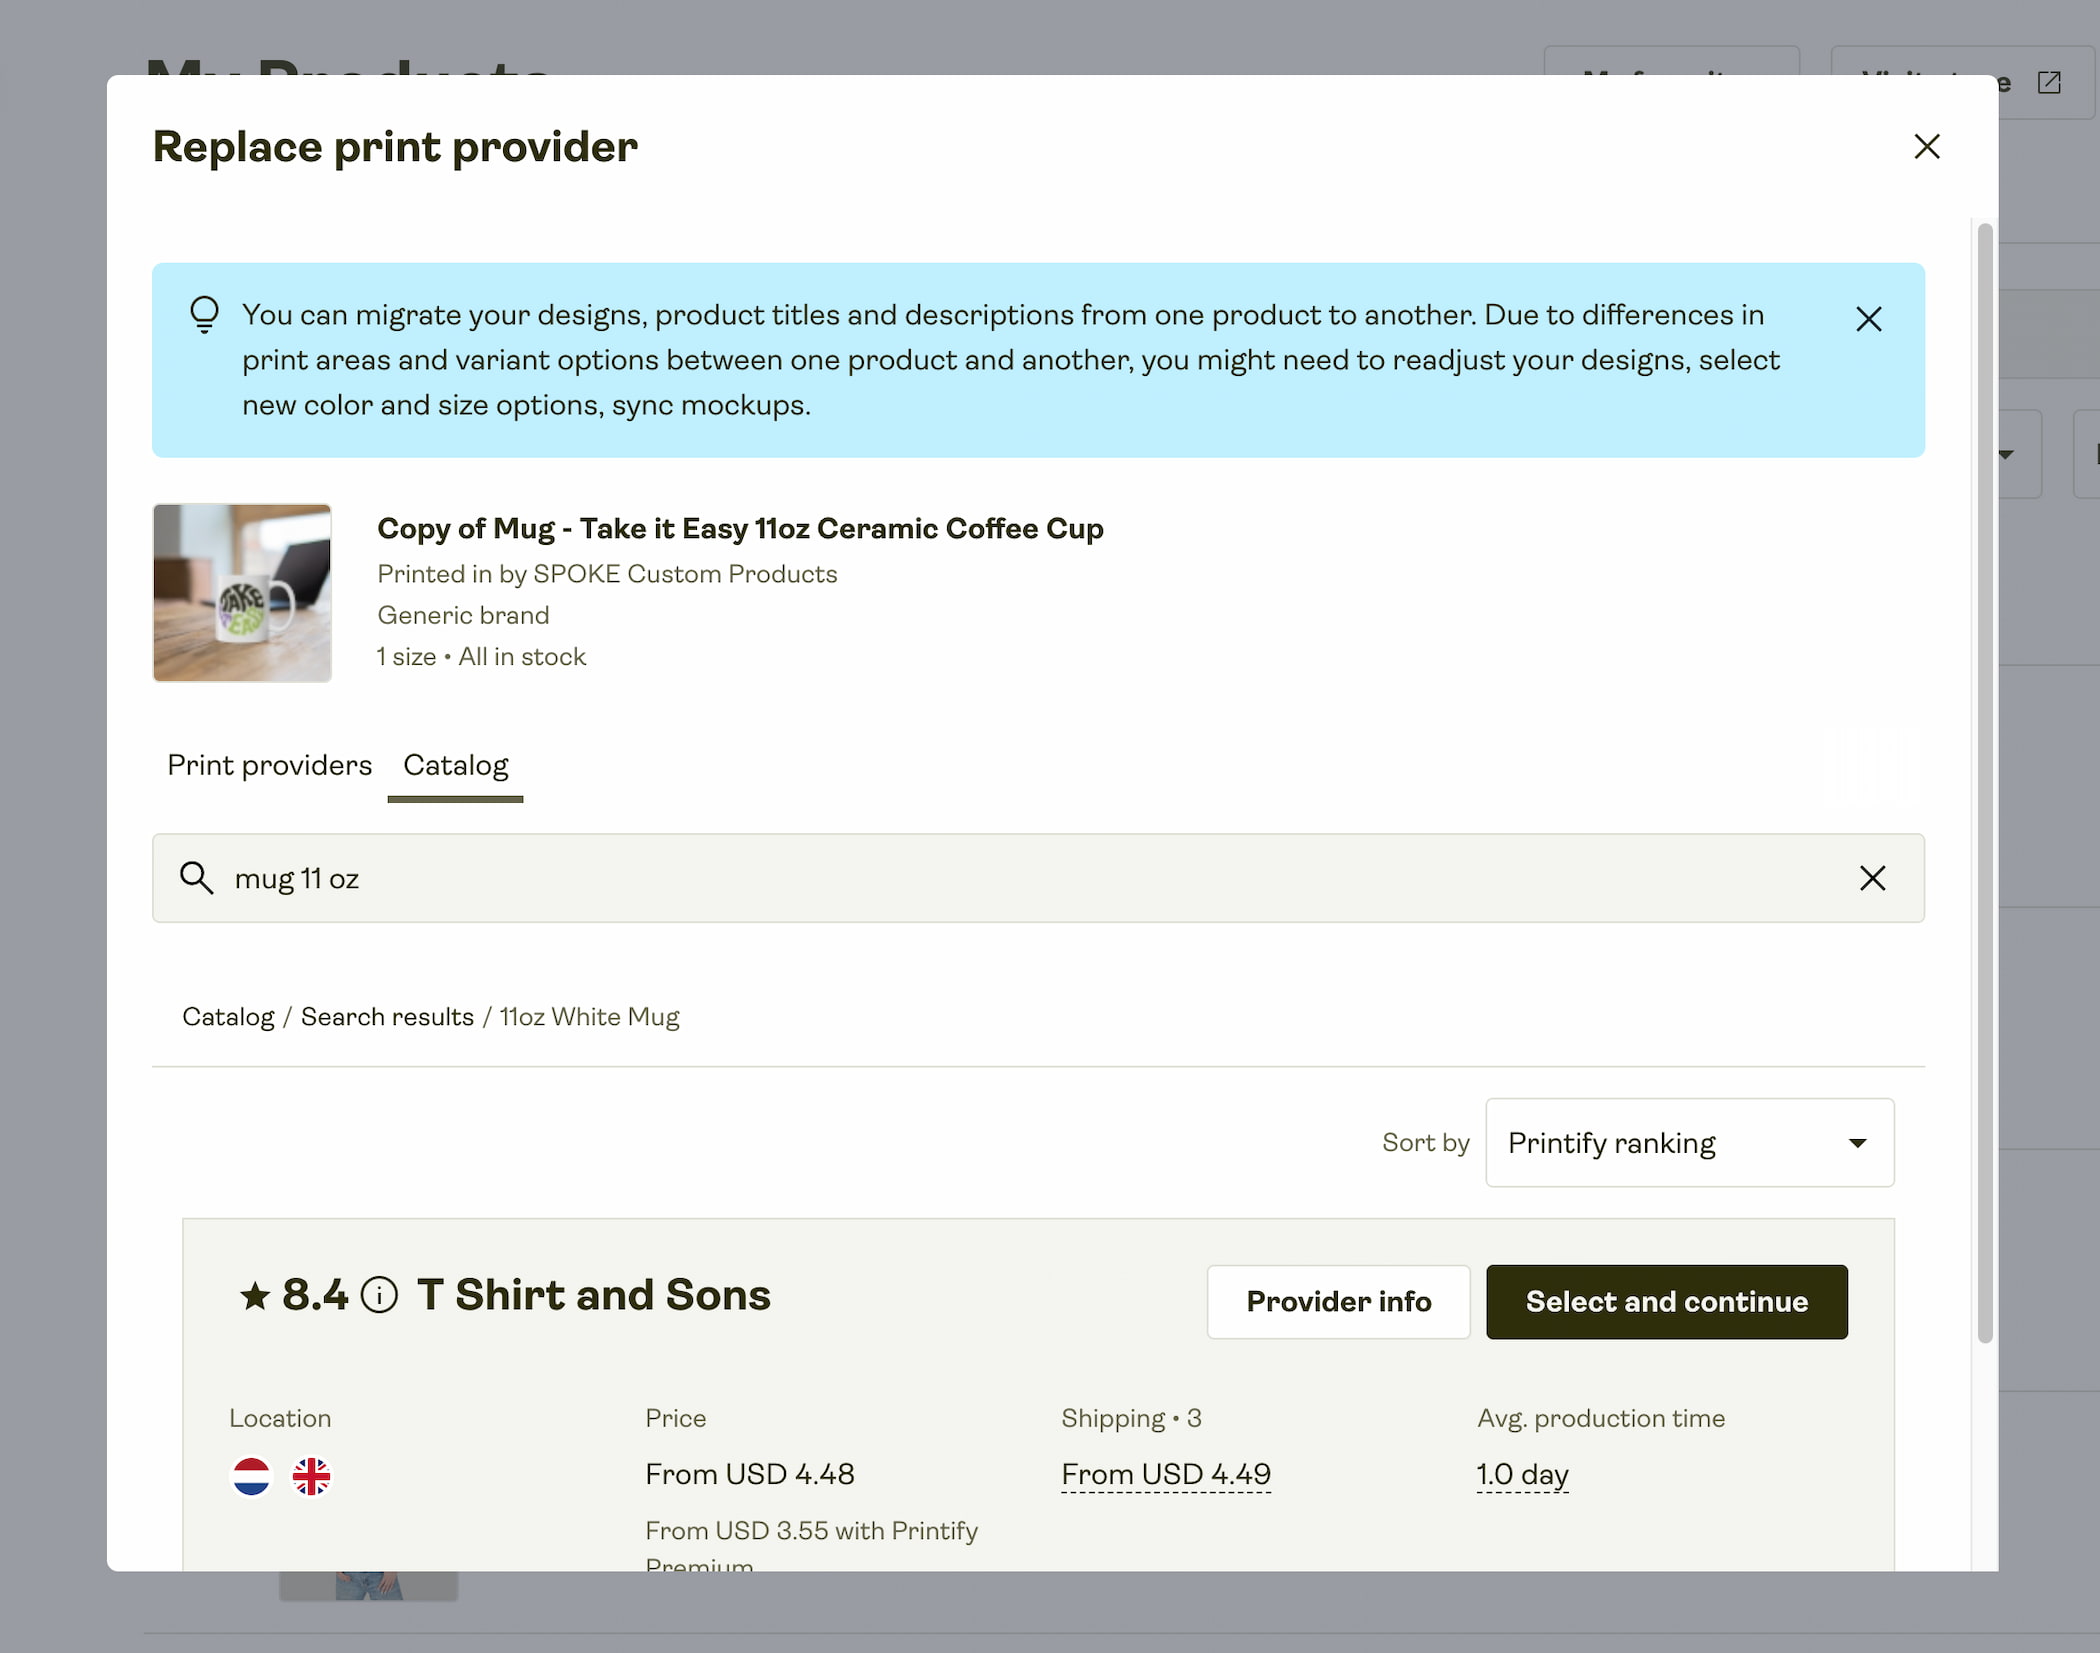This screenshot has width=2100, height=1653.
Task: Open Provider info for T Shirt and Sons
Action: pyautogui.click(x=1338, y=1301)
